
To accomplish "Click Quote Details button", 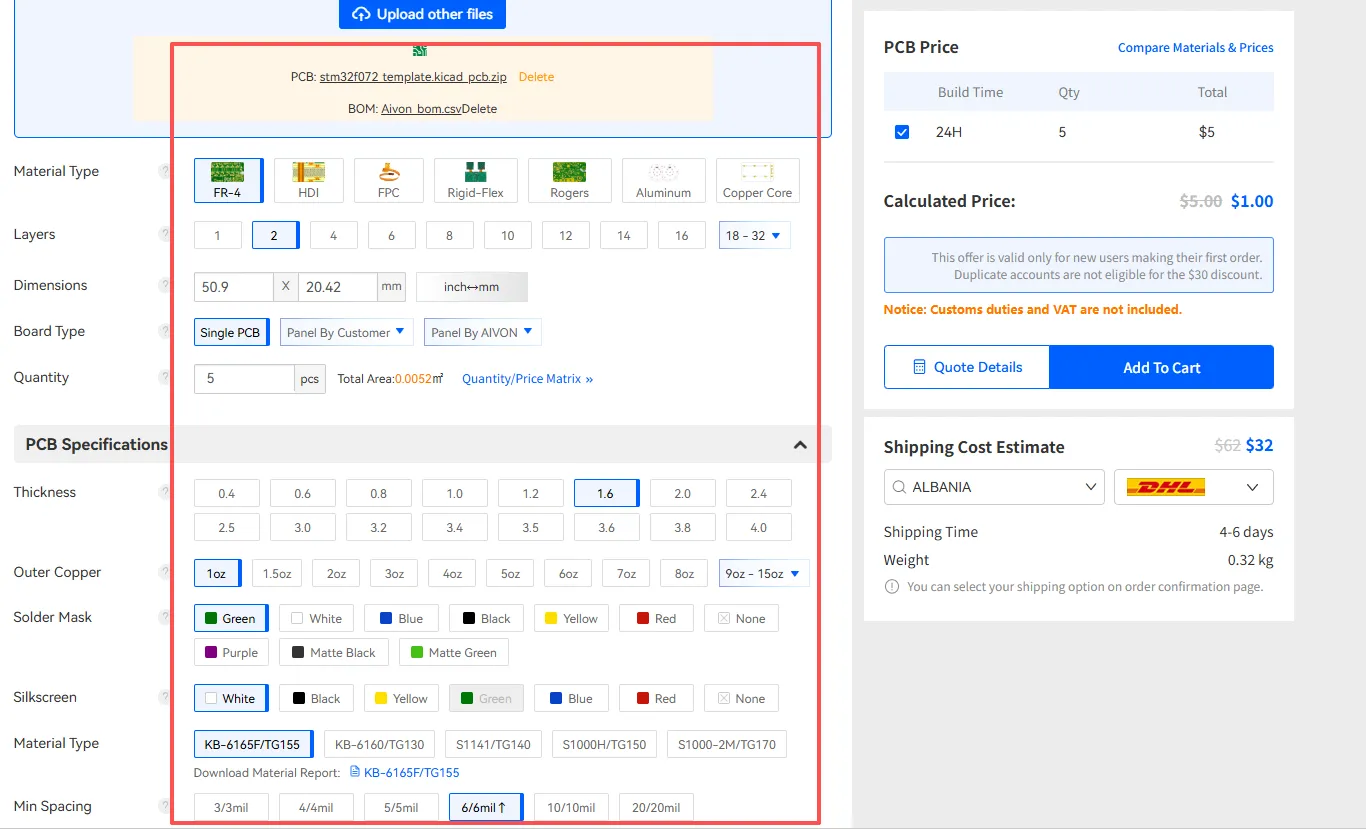I will [967, 367].
